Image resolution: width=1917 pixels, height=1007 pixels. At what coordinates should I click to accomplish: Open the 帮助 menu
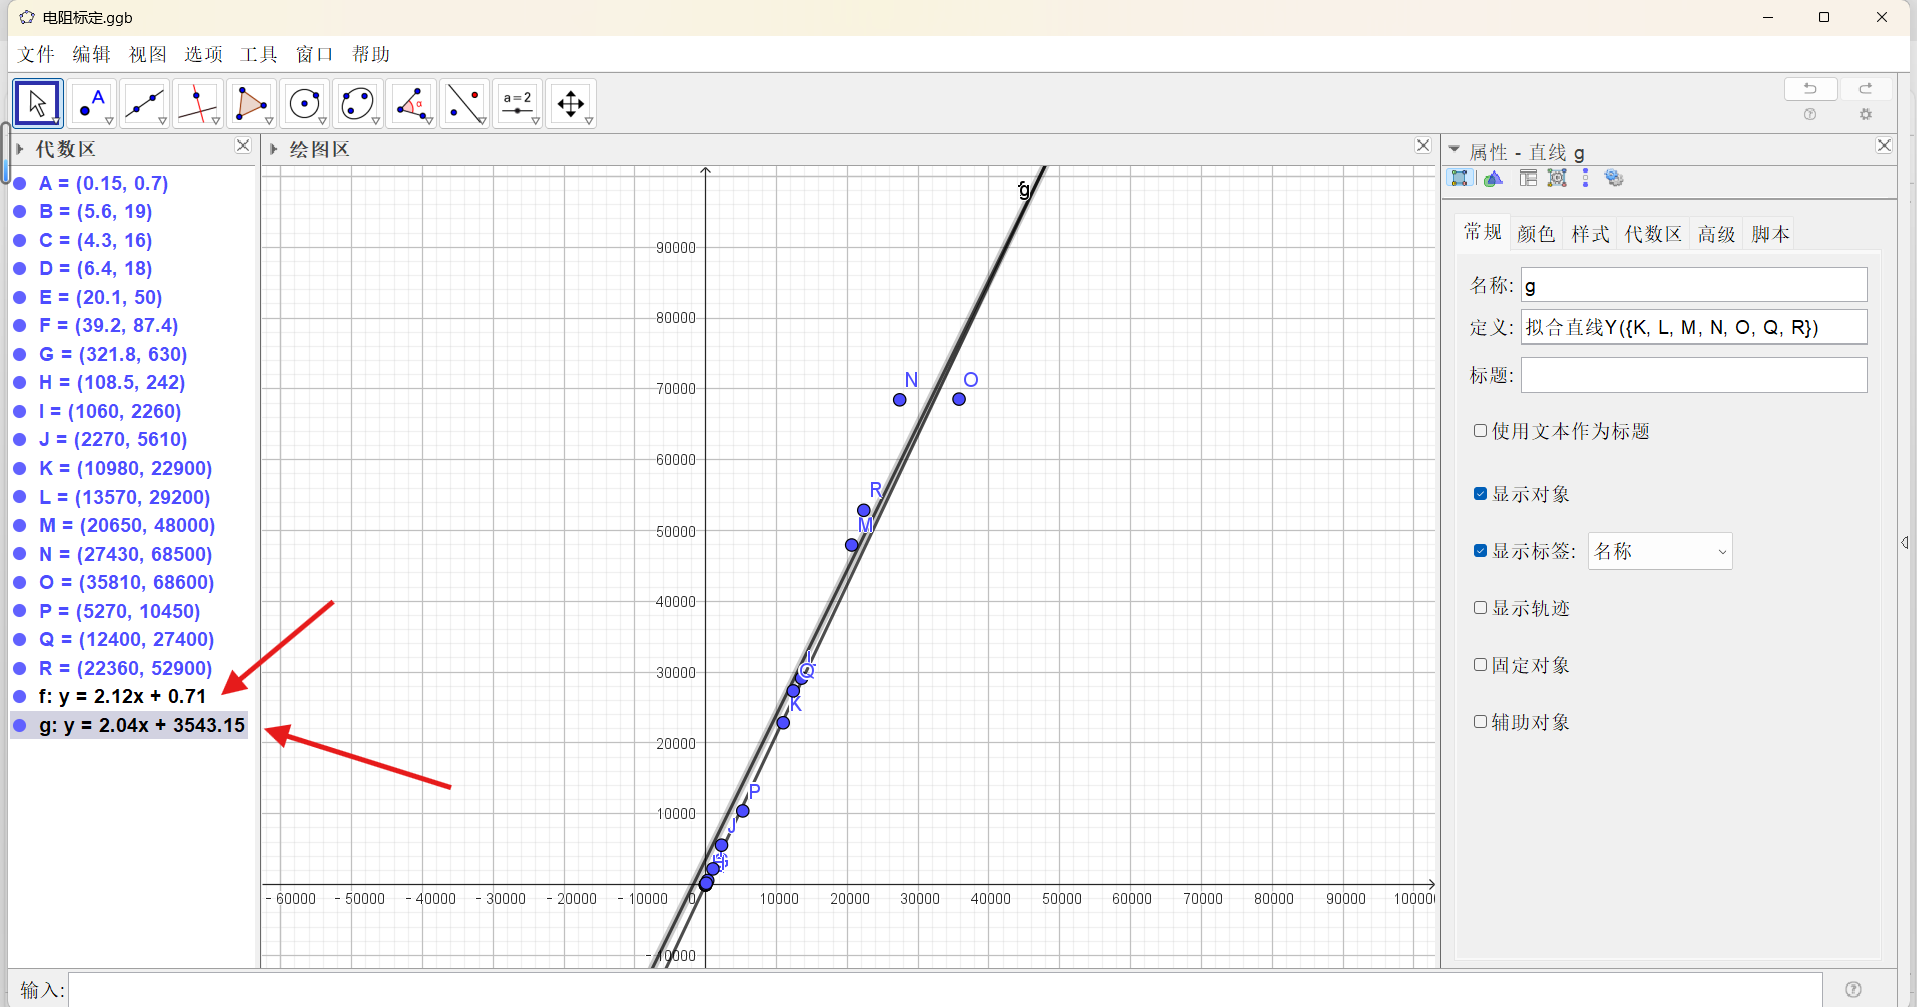[371, 54]
